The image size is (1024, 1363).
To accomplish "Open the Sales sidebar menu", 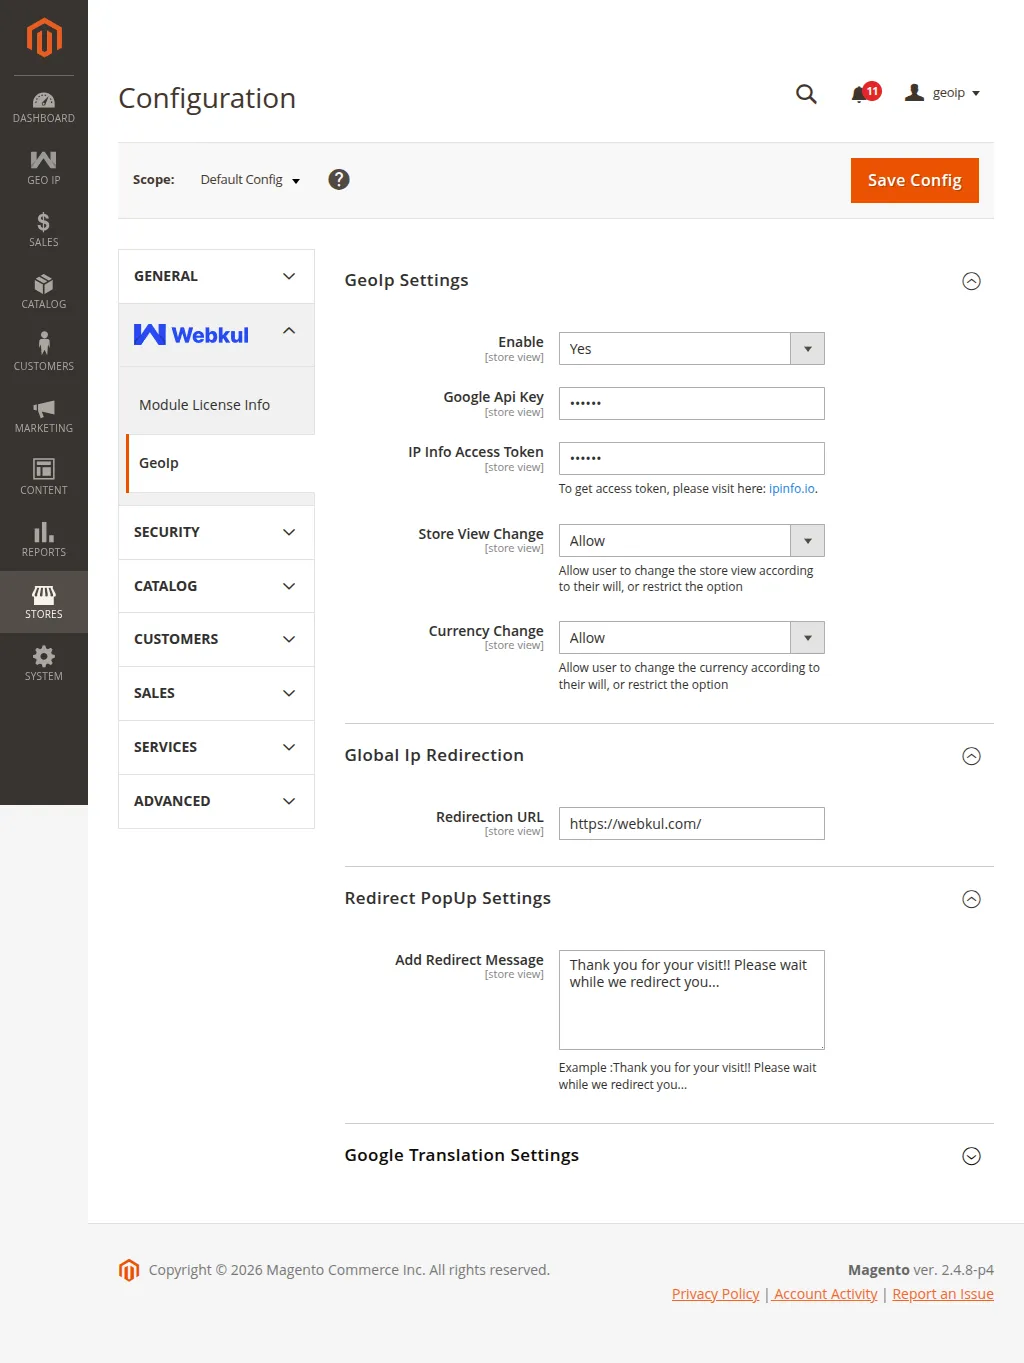I will 44,230.
